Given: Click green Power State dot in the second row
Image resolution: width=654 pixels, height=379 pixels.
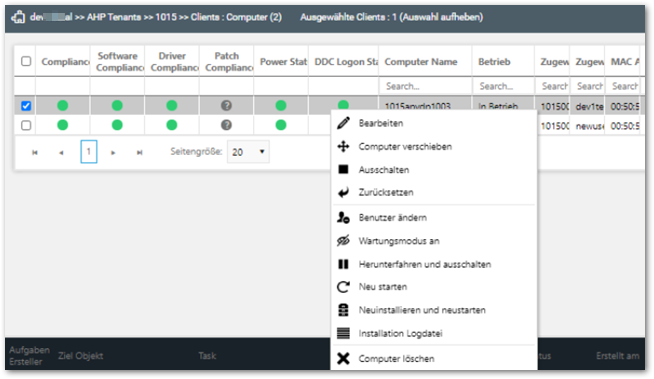Looking at the screenshot, I should (x=281, y=125).
